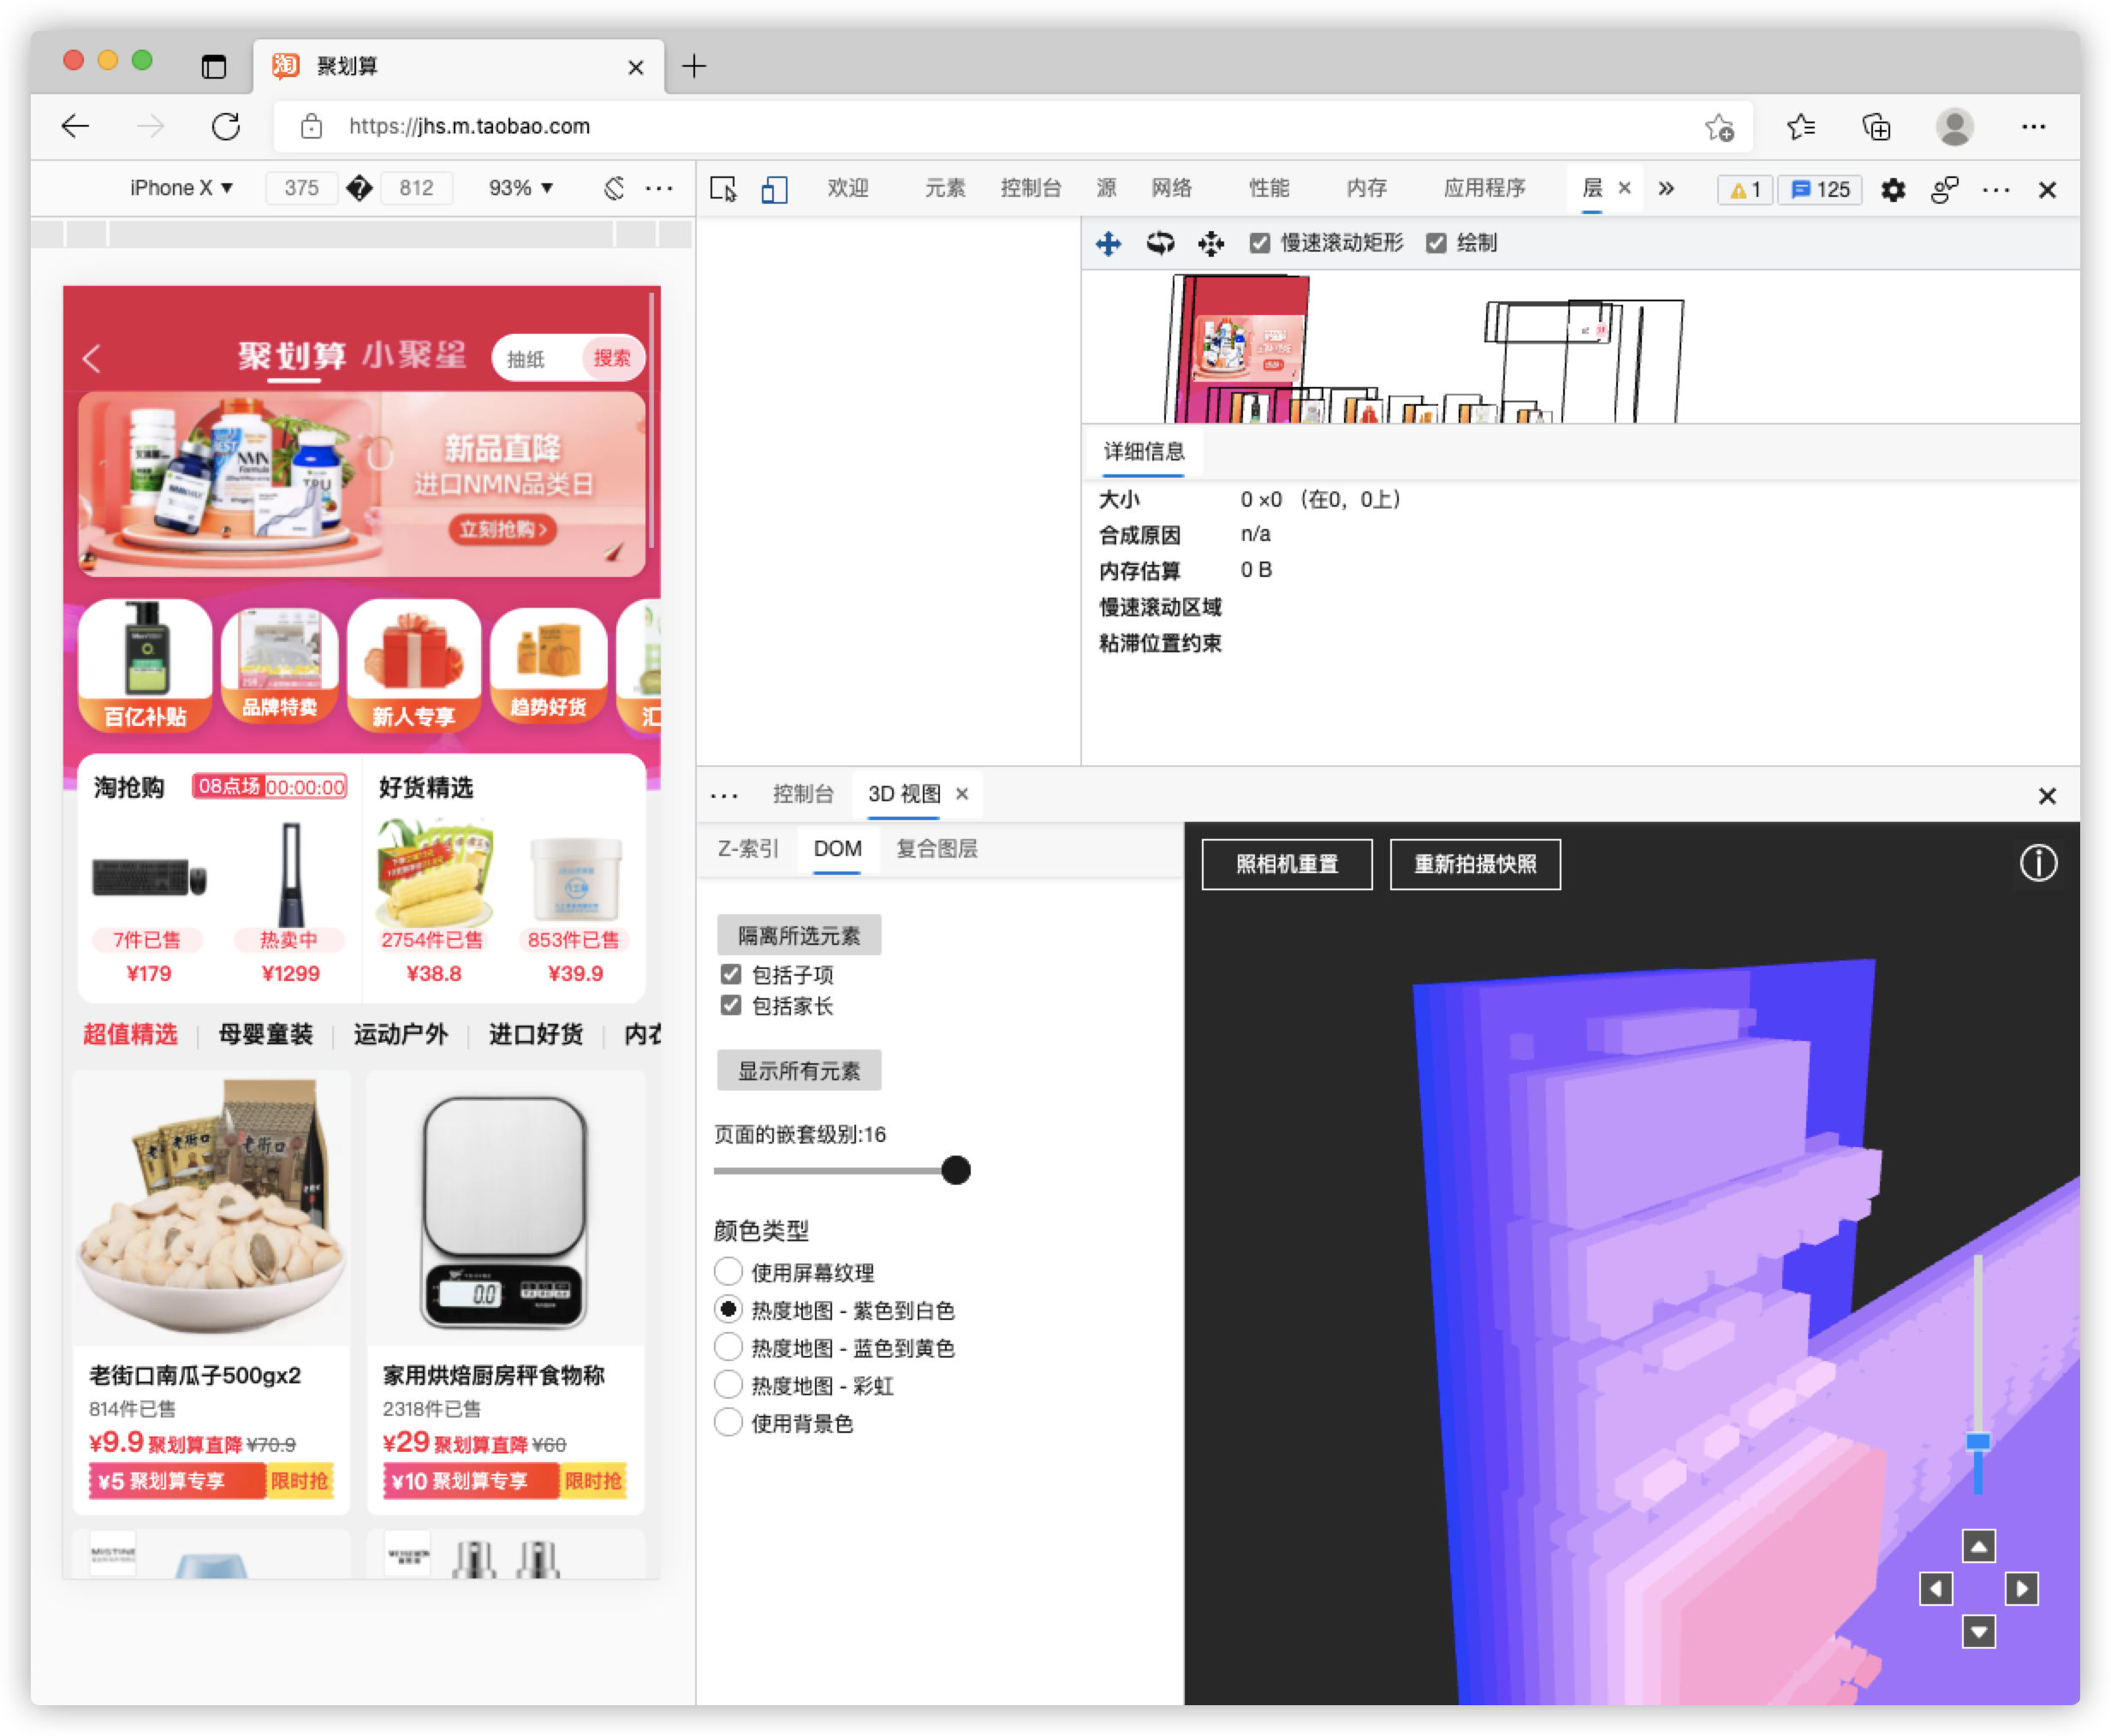The width and height of the screenshot is (2111, 1736).
Task: Click the viewport height field 812
Action: (x=417, y=188)
